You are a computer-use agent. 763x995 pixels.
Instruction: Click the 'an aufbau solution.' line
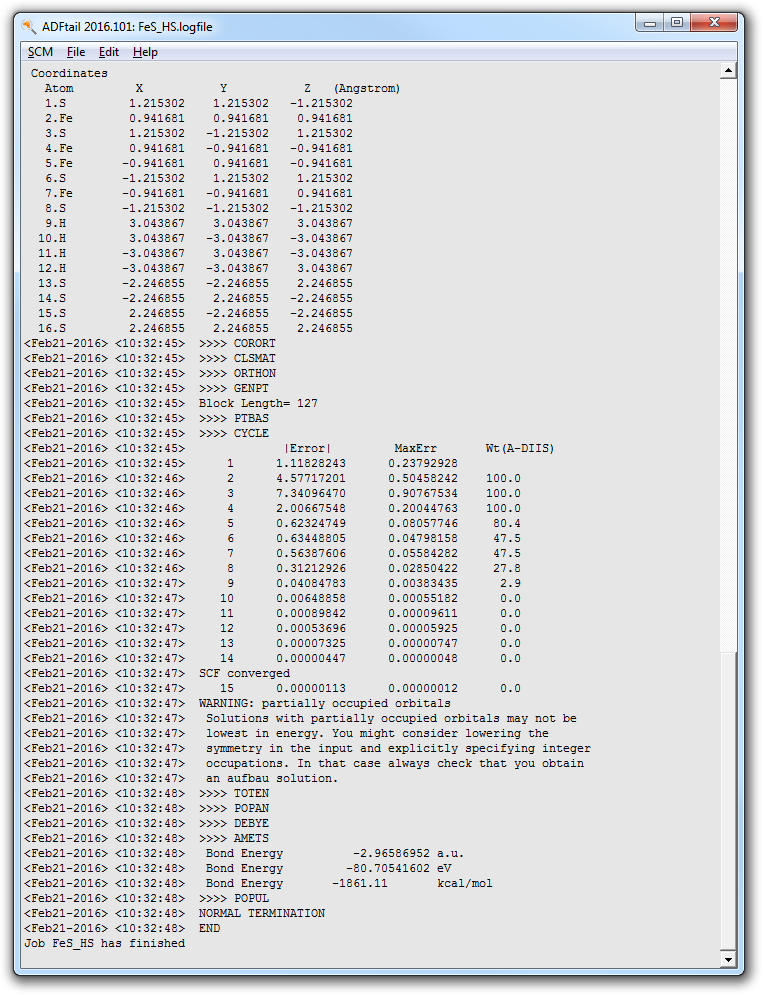click(x=272, y=779)
